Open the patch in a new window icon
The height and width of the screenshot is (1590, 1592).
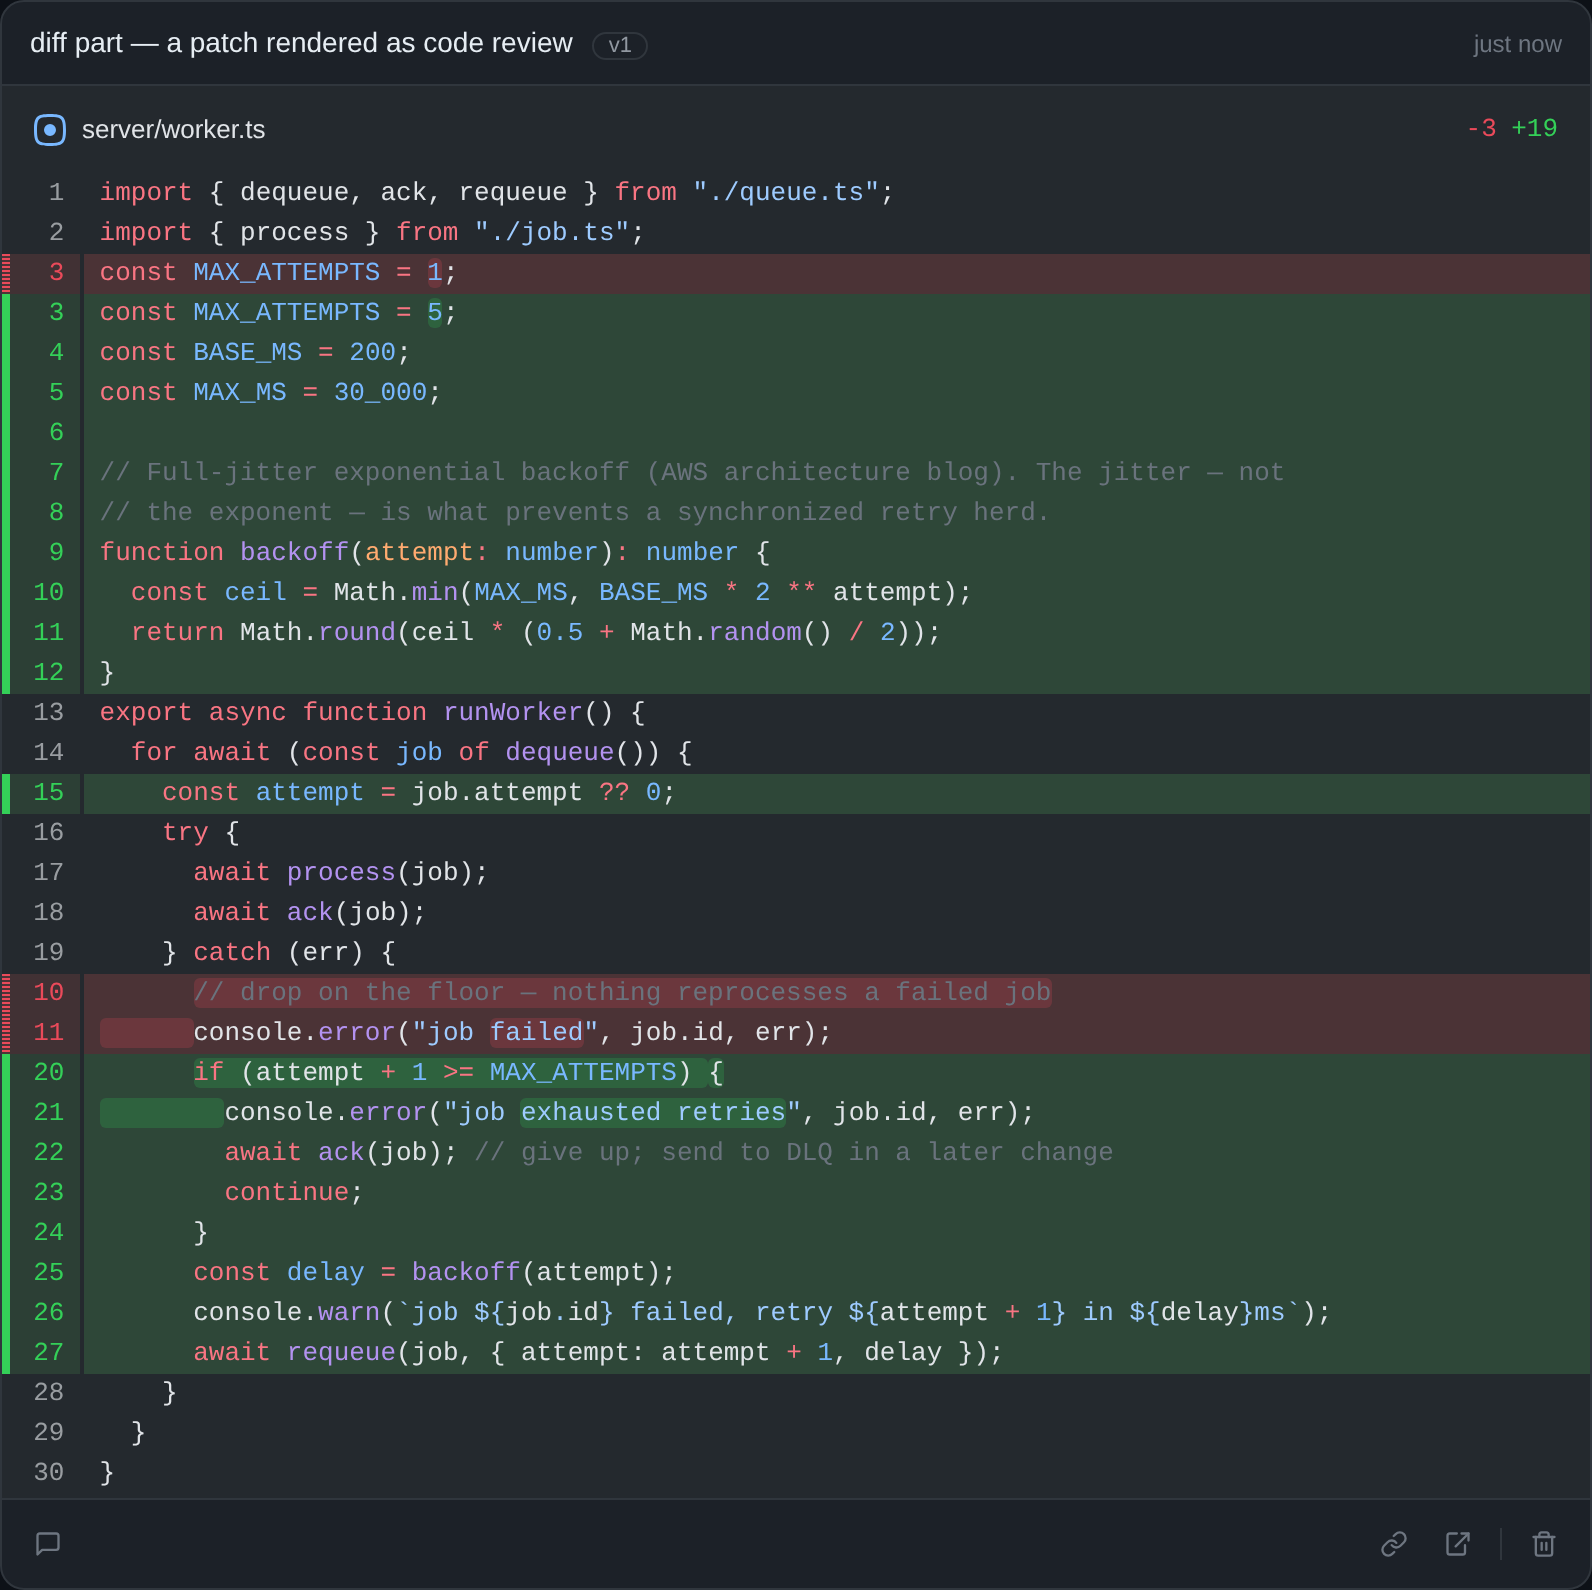pyautogui.click(x=1458, y=1544)
